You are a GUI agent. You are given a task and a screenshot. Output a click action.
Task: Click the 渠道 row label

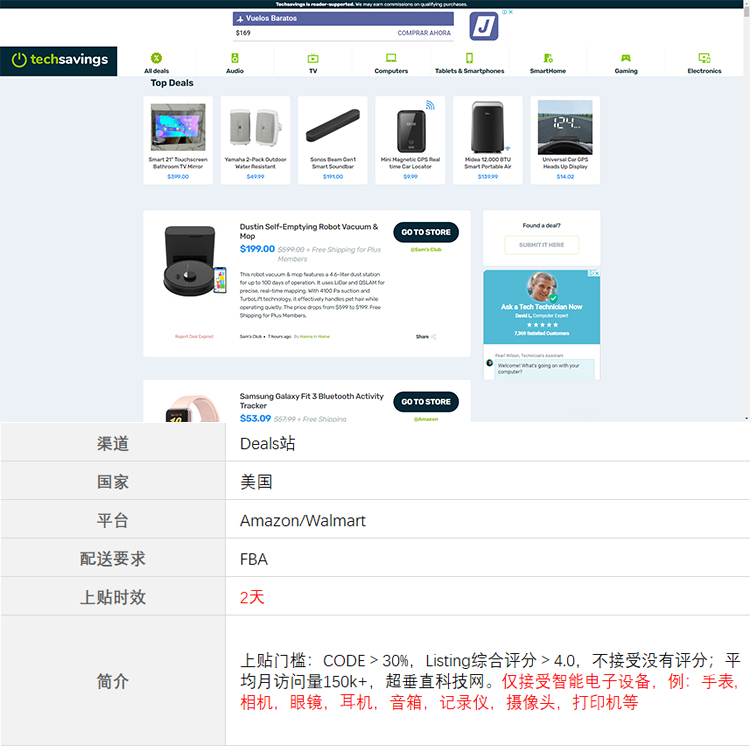(x=113, y=443)
